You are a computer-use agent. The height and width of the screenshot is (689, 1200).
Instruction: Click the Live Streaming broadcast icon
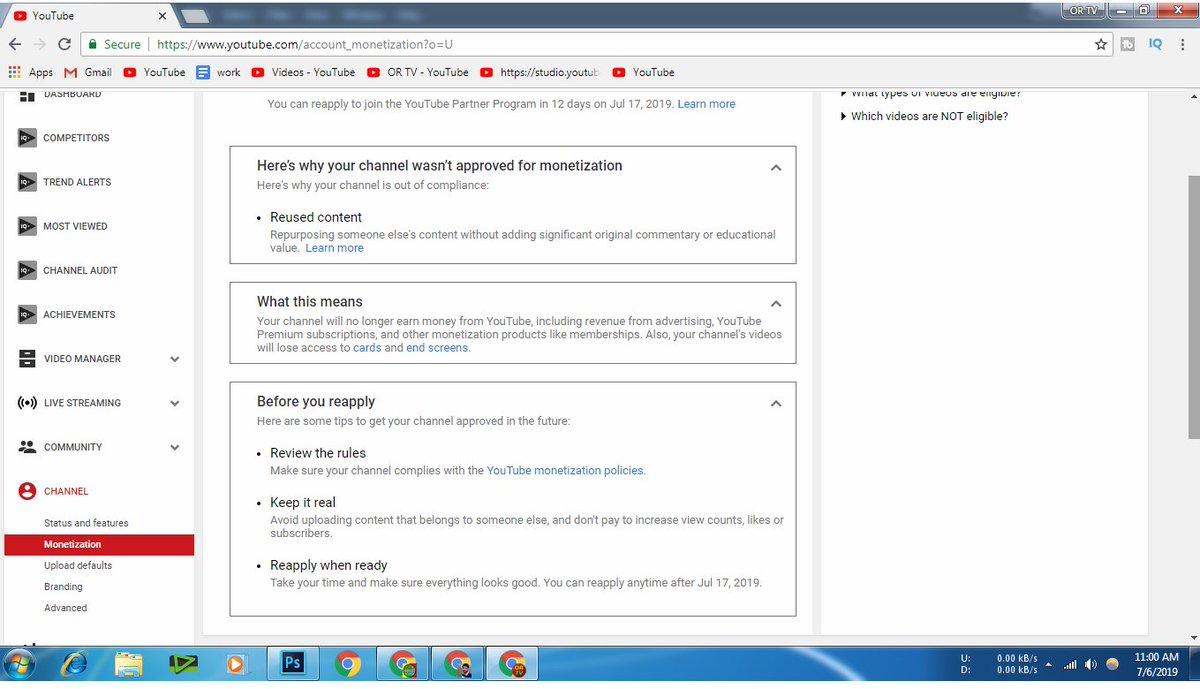click(x=27, y=403)
